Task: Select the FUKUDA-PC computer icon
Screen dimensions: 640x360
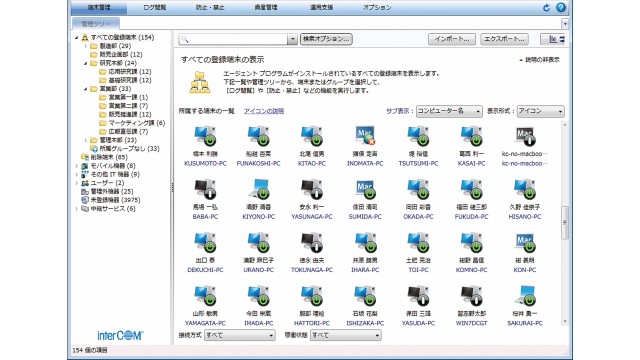Action: point(471,189)
